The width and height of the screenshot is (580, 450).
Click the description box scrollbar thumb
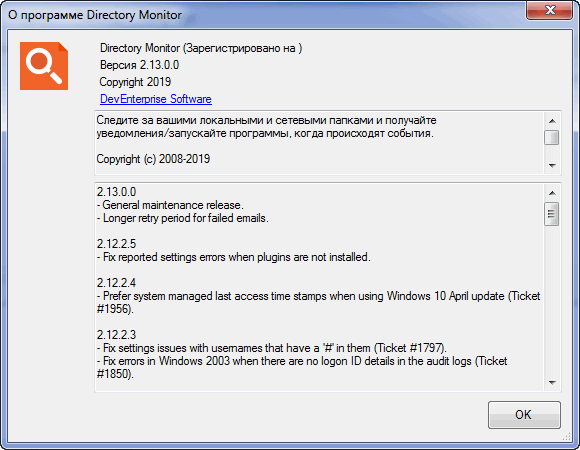tap(552, 138)
